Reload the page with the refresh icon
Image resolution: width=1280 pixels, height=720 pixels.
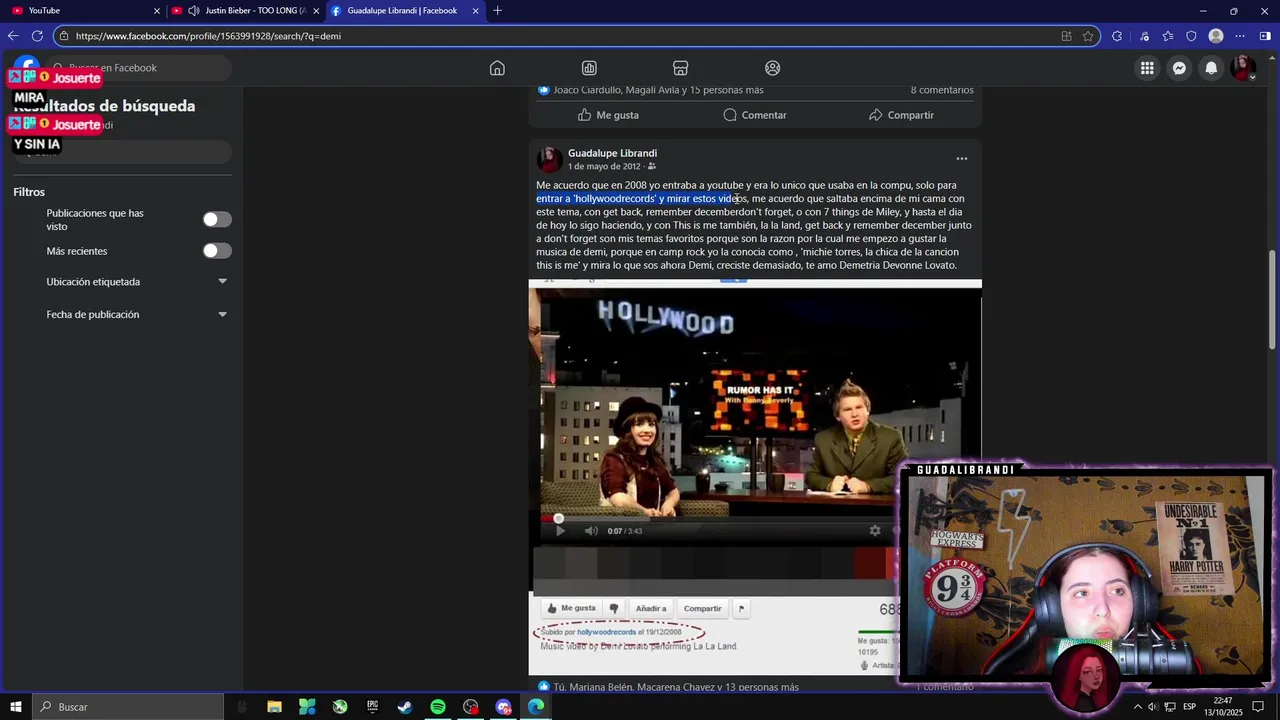[37, 36]
